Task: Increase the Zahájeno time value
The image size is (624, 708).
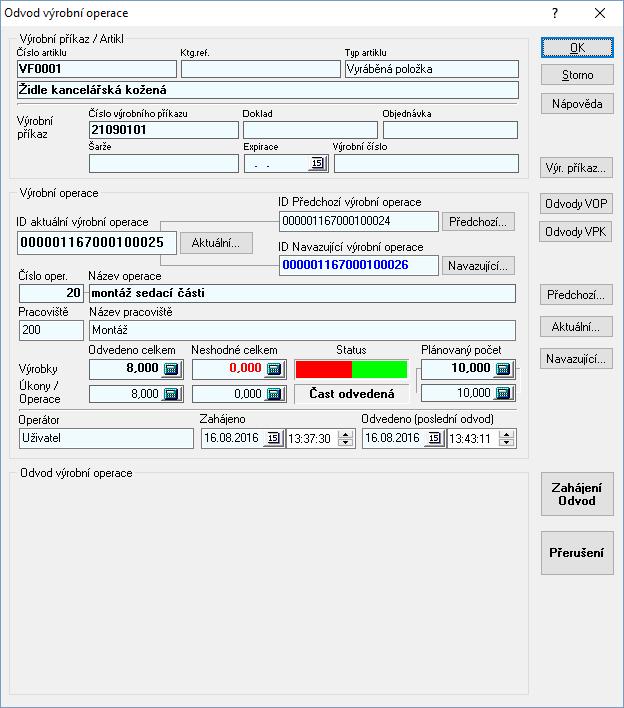Action: (346, 434)
